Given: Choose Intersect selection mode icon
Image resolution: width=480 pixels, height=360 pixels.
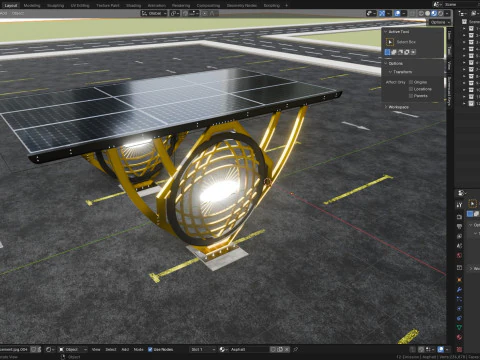Looking at the screenshot, I should 413,52.
